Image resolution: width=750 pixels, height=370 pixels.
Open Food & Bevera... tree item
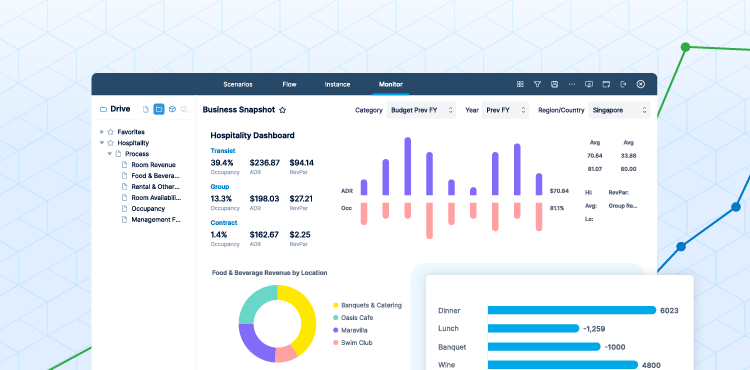[x=155, y=176]
